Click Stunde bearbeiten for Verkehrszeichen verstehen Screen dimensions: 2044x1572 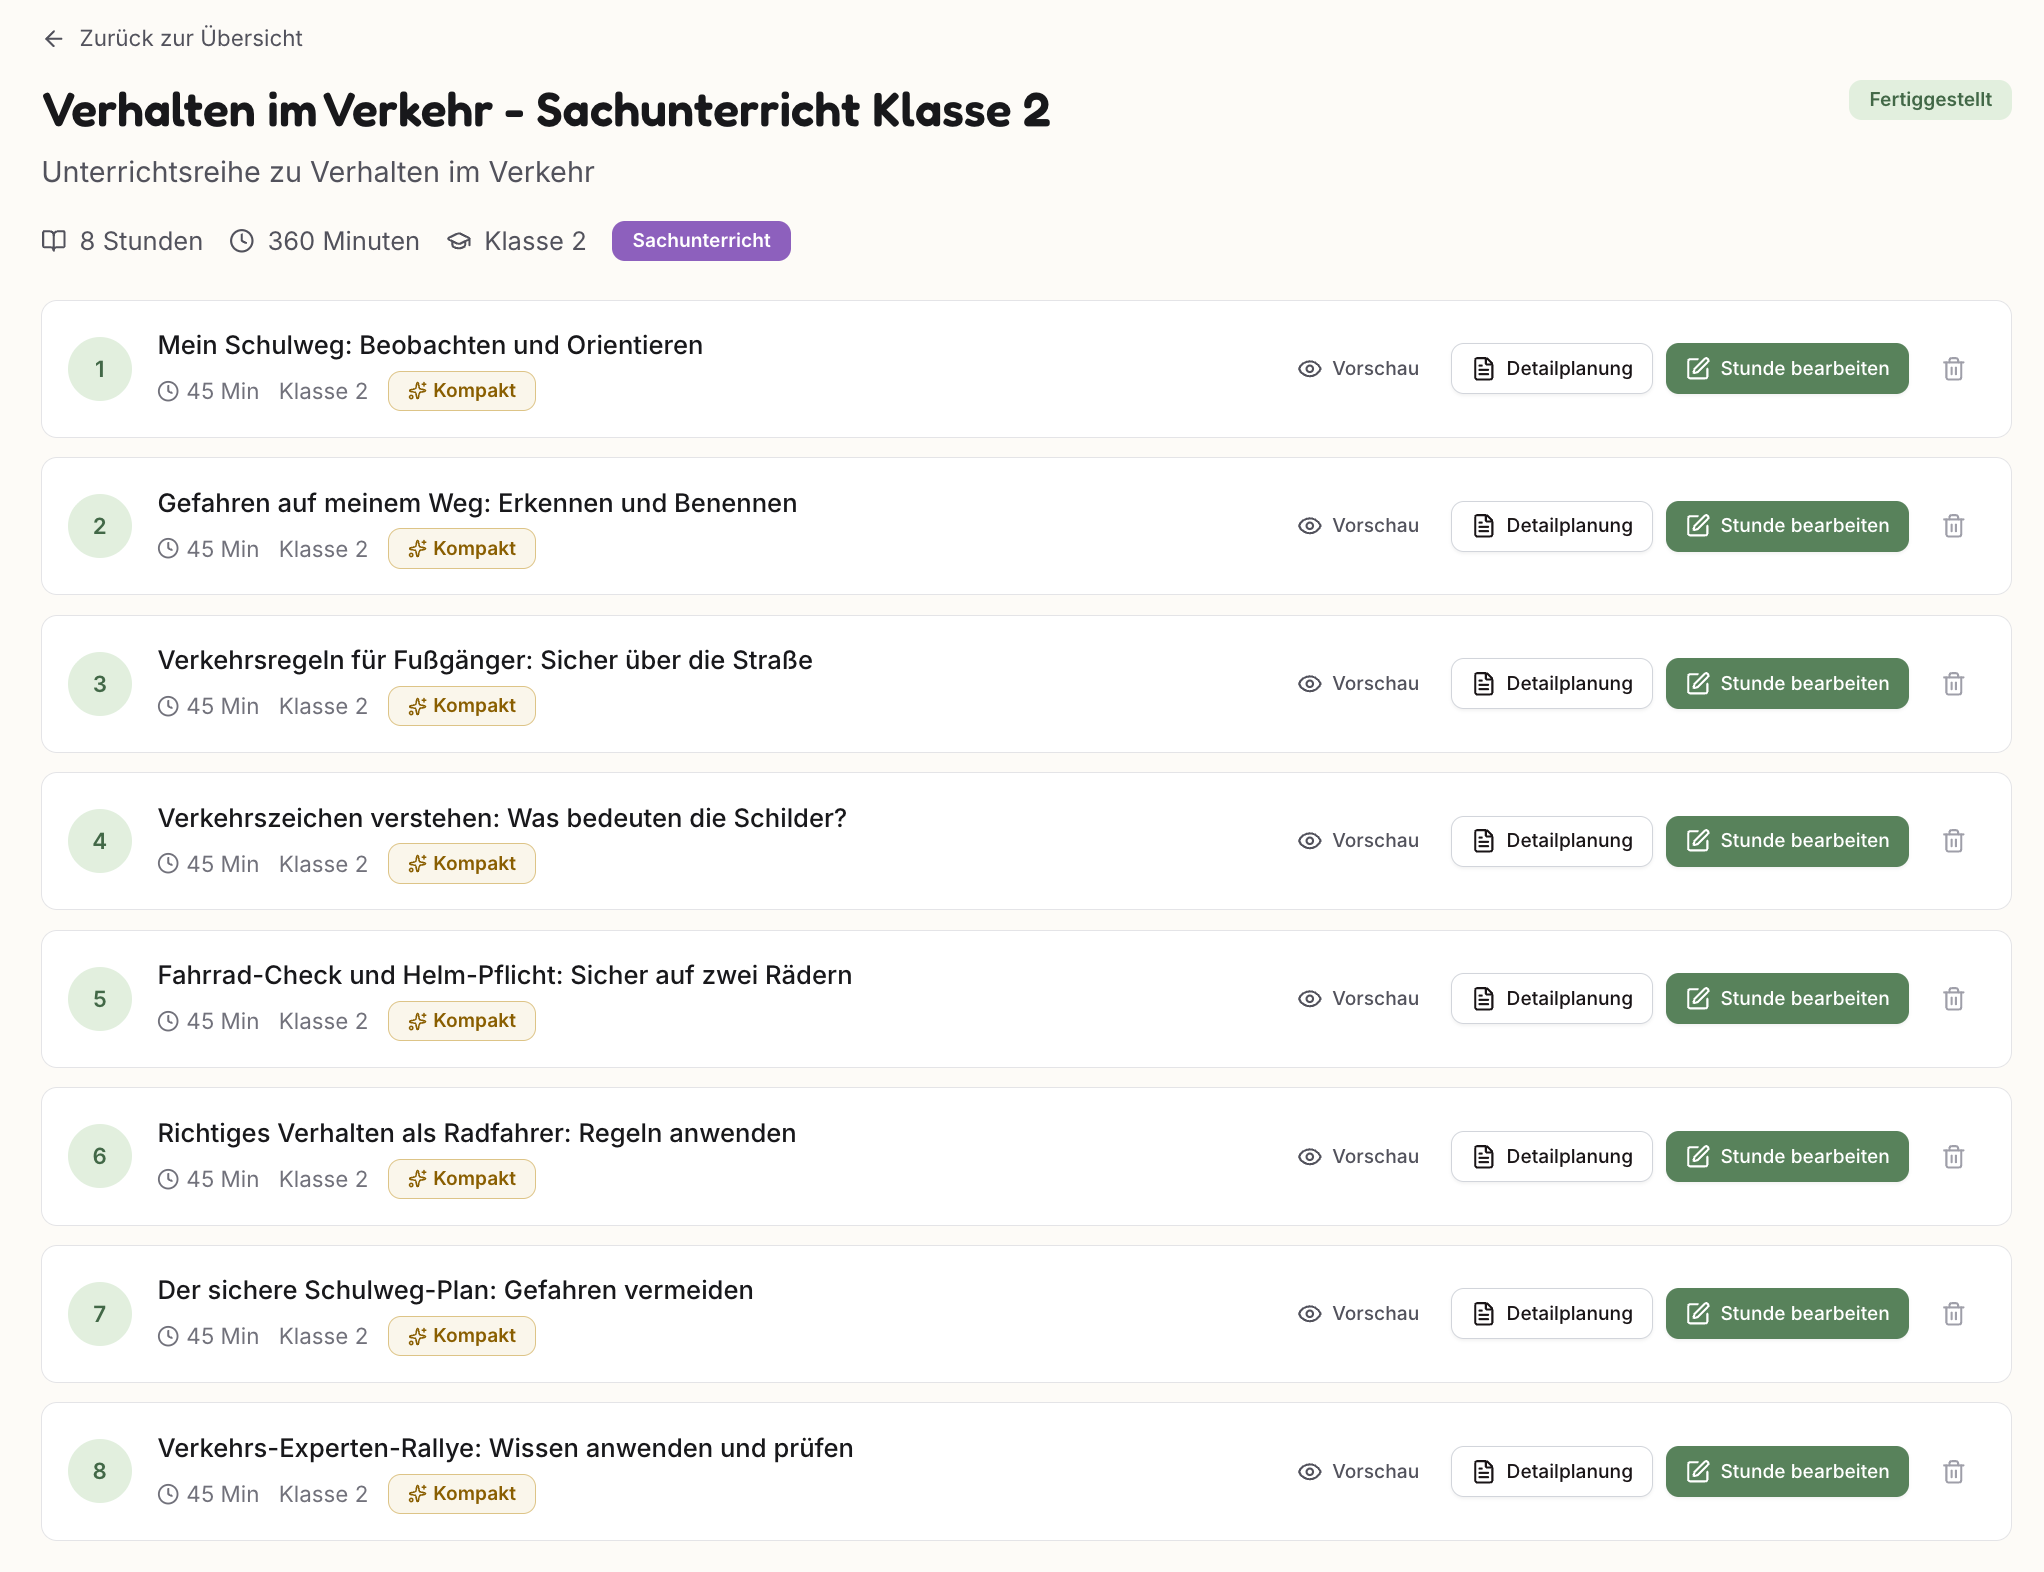pos(1786,841)
